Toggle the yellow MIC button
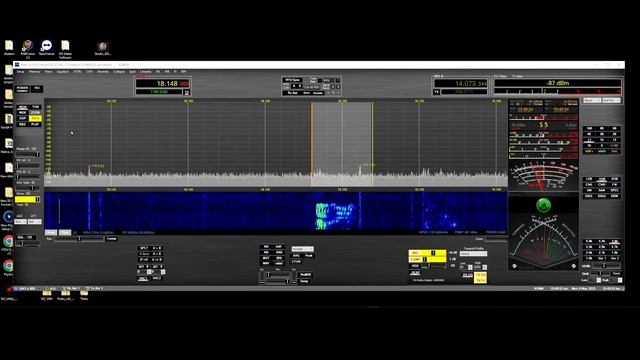This screenshot has width=640, height=360. pos(415,253)
